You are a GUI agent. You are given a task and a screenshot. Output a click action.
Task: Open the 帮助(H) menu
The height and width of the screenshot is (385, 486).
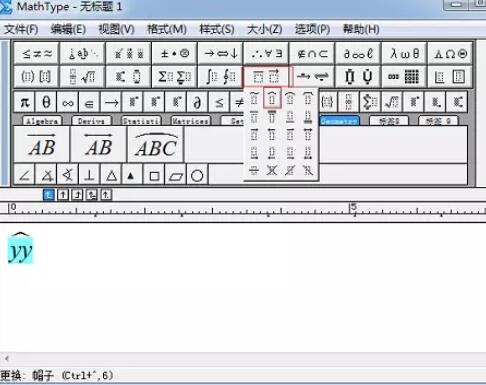[361, 29]
